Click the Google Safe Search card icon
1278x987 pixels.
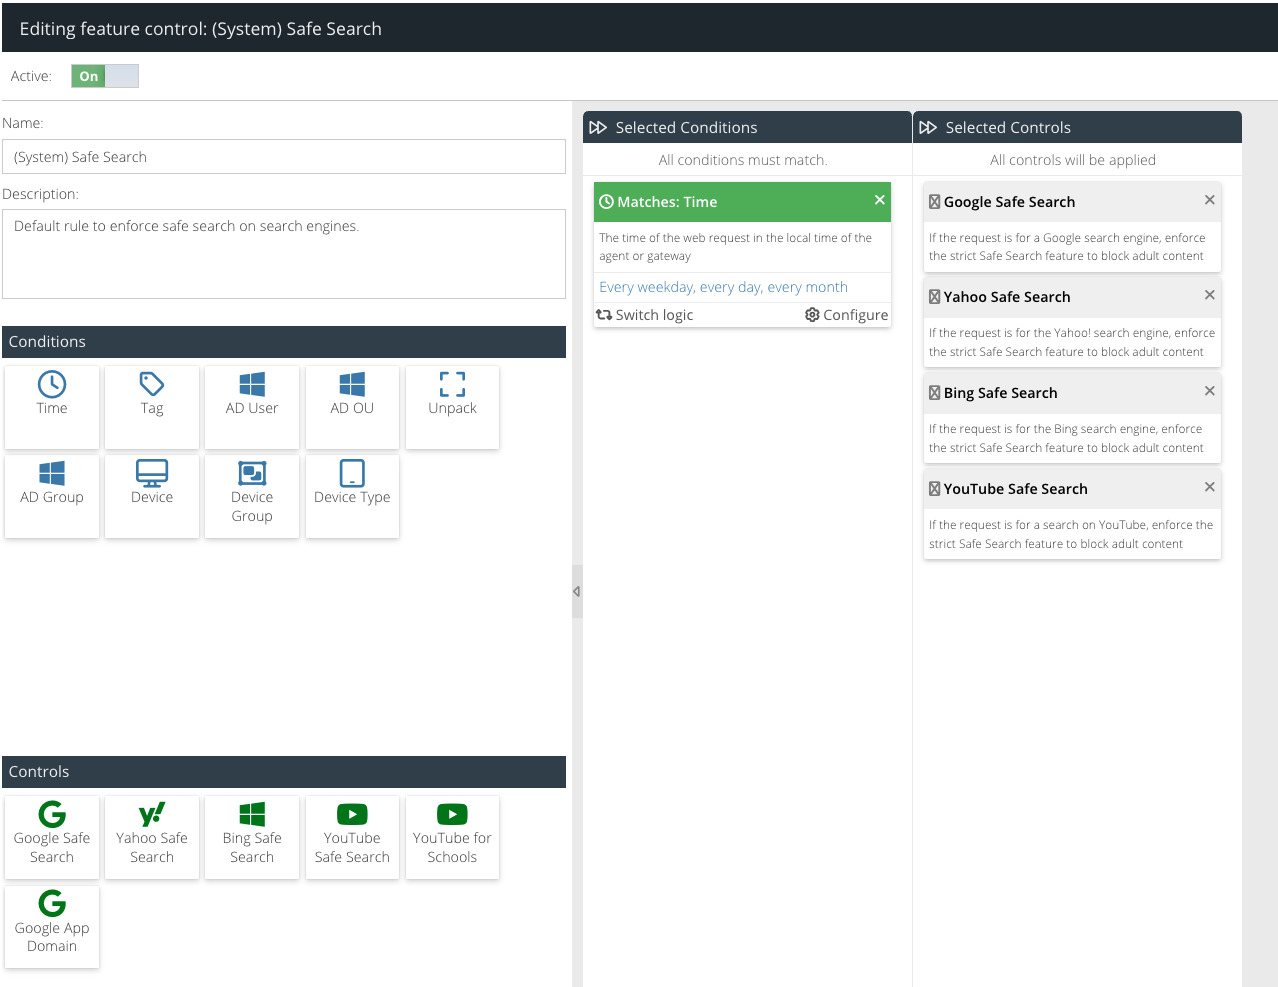tap(934, 202)
